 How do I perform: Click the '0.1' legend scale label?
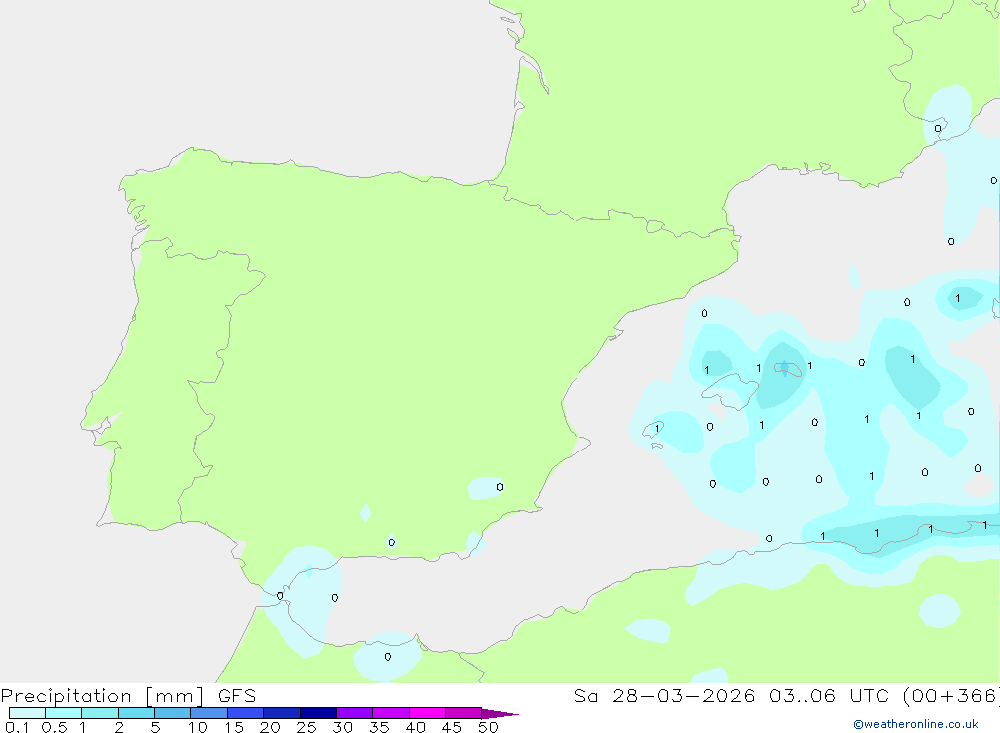coord(17,727)
